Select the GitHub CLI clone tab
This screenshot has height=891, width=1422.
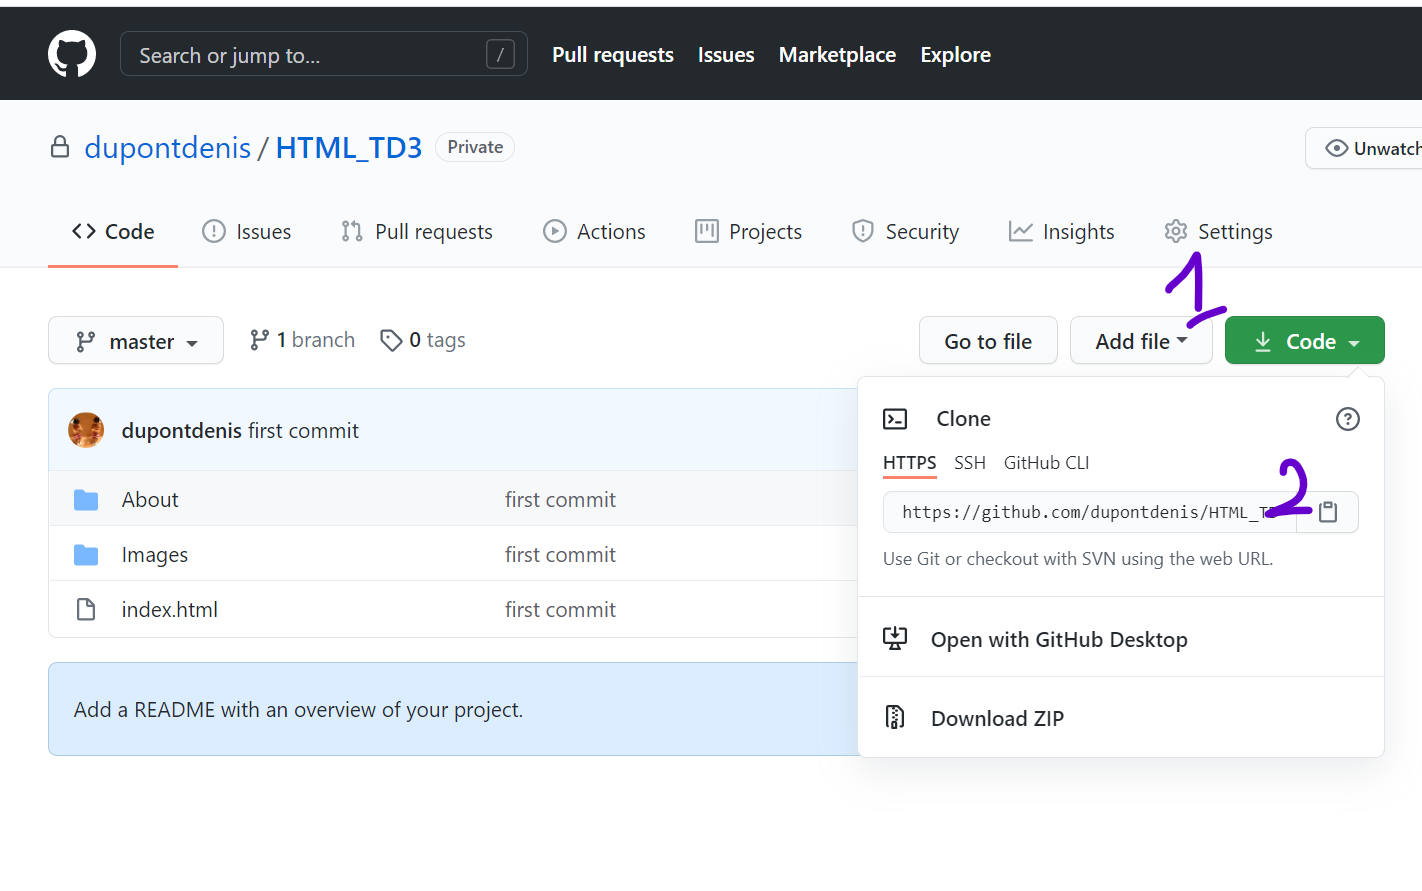coord(1046,463)
